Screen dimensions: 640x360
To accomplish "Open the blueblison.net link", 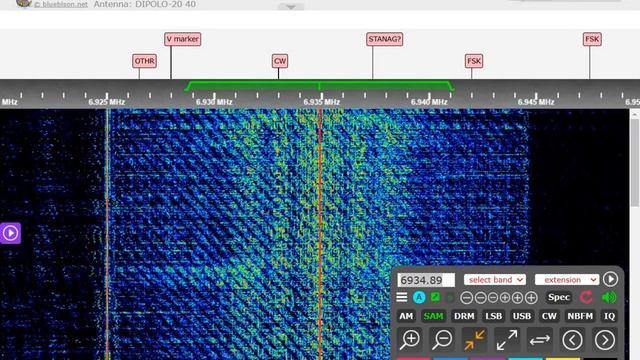I will 61,4.
